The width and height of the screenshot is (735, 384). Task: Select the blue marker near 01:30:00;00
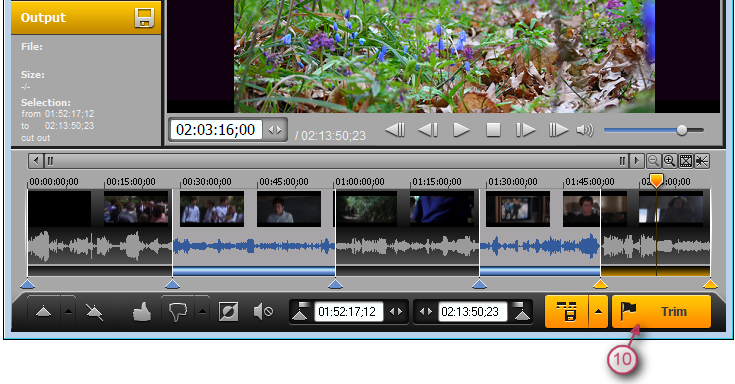tap(479, 284)
